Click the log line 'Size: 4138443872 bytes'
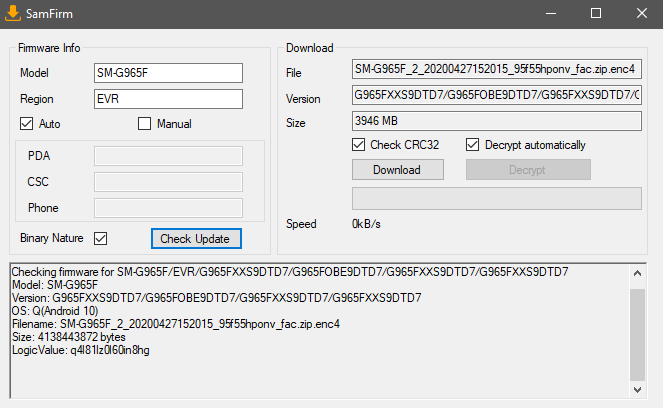The image size is (663, 408). tap(68, 337)
